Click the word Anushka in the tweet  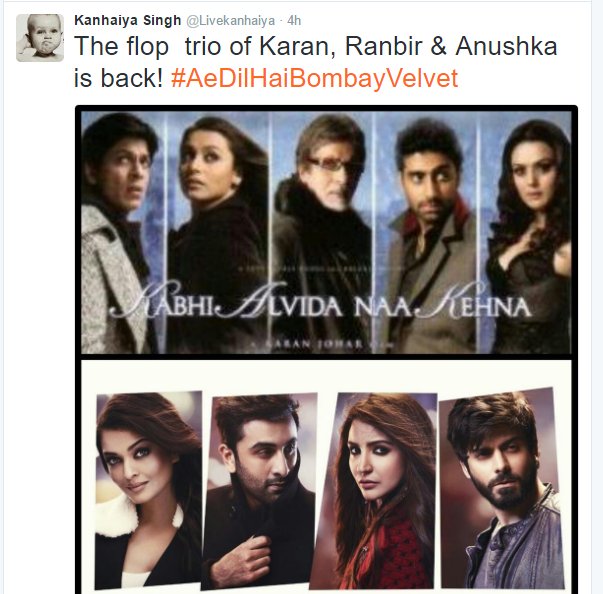click(x=506, y=47)
